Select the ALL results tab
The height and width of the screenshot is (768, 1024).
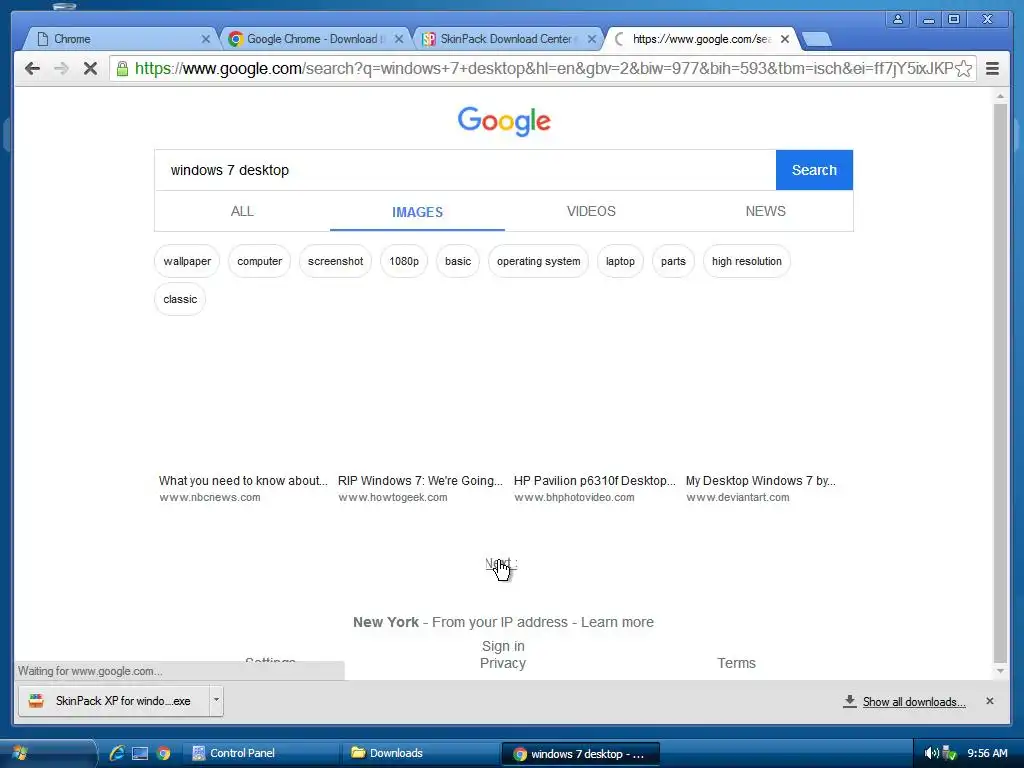pyautogui.click(x=242, y=212)
